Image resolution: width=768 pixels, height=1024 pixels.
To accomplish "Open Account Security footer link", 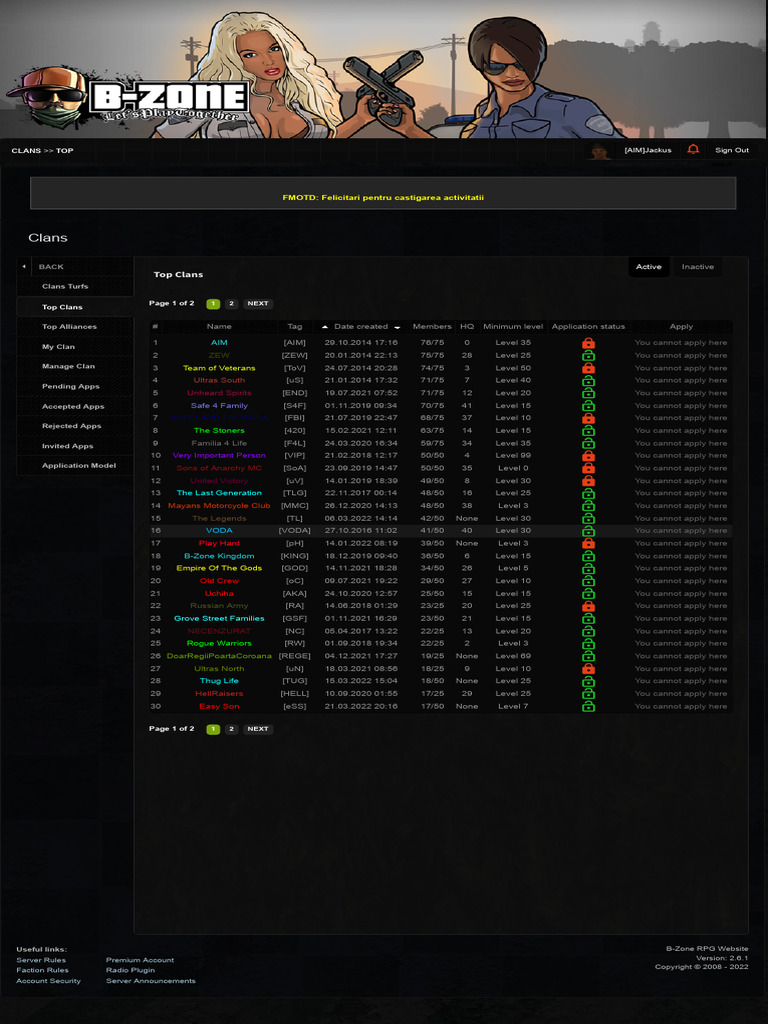I will coord(48,981).
